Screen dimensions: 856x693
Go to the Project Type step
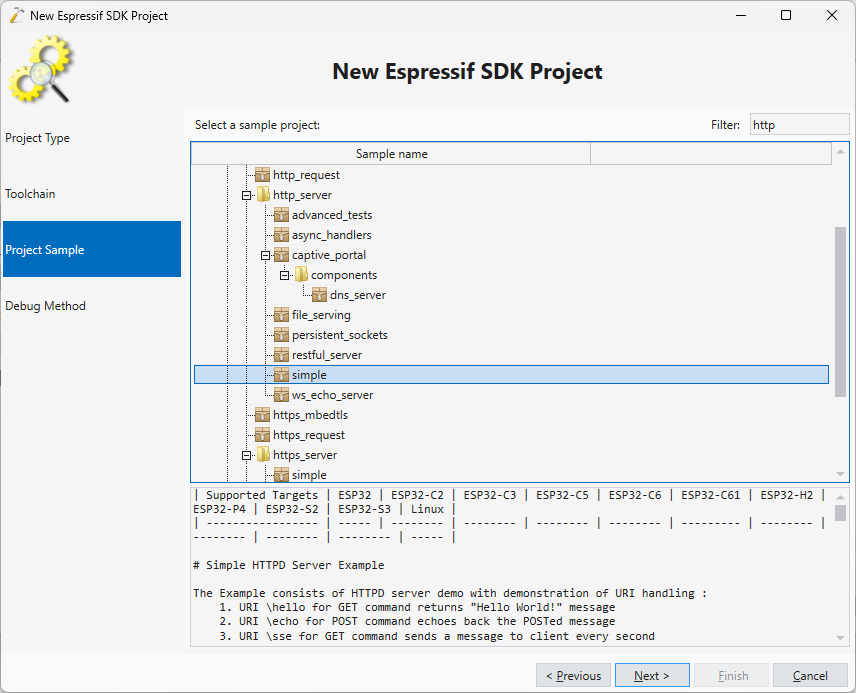pos(38,138)
